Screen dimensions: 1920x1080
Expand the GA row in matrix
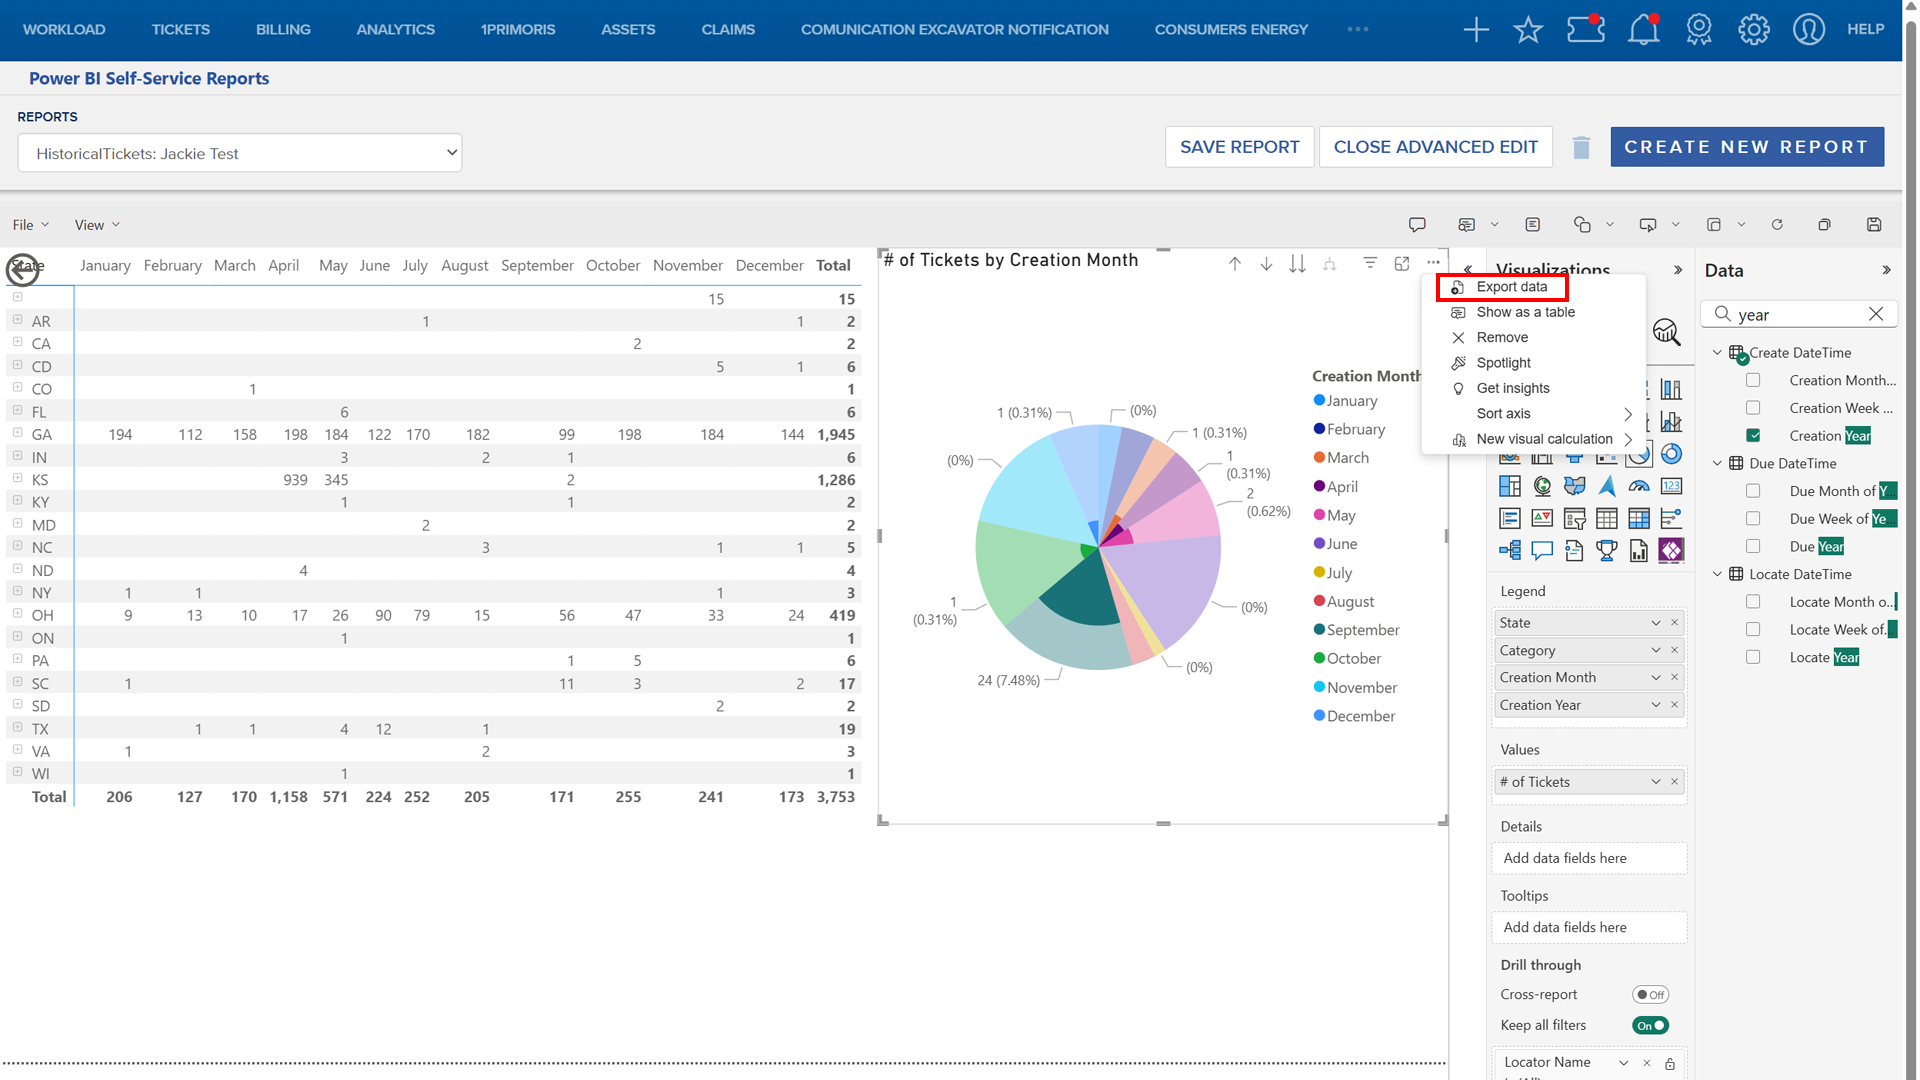tap(17, 434)
